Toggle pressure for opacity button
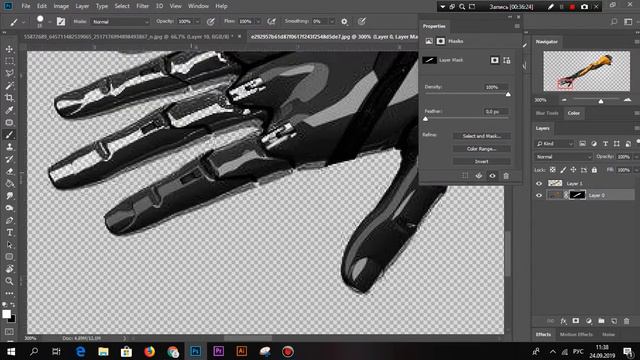The height and width of the screenshot is (360, 640). click(211, 22)
